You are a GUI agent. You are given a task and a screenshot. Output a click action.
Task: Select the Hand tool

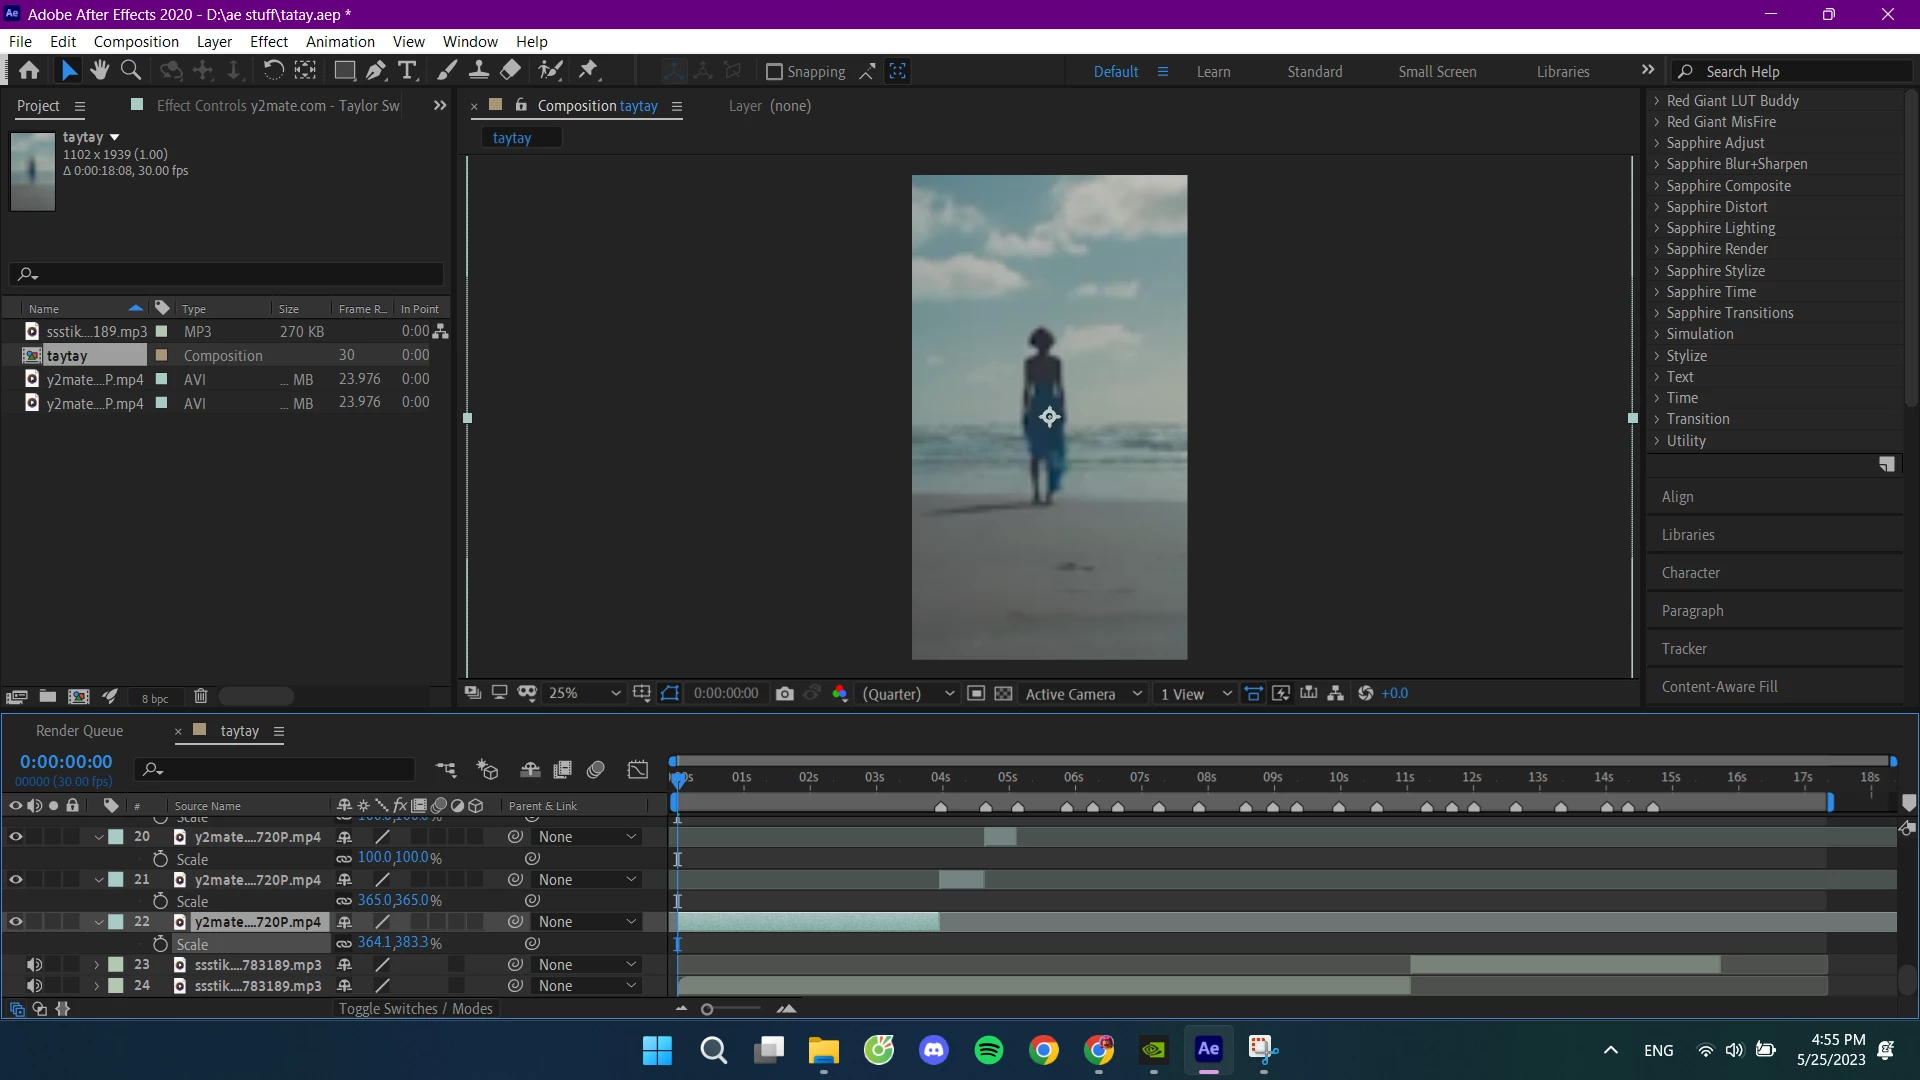pos(99,70)
